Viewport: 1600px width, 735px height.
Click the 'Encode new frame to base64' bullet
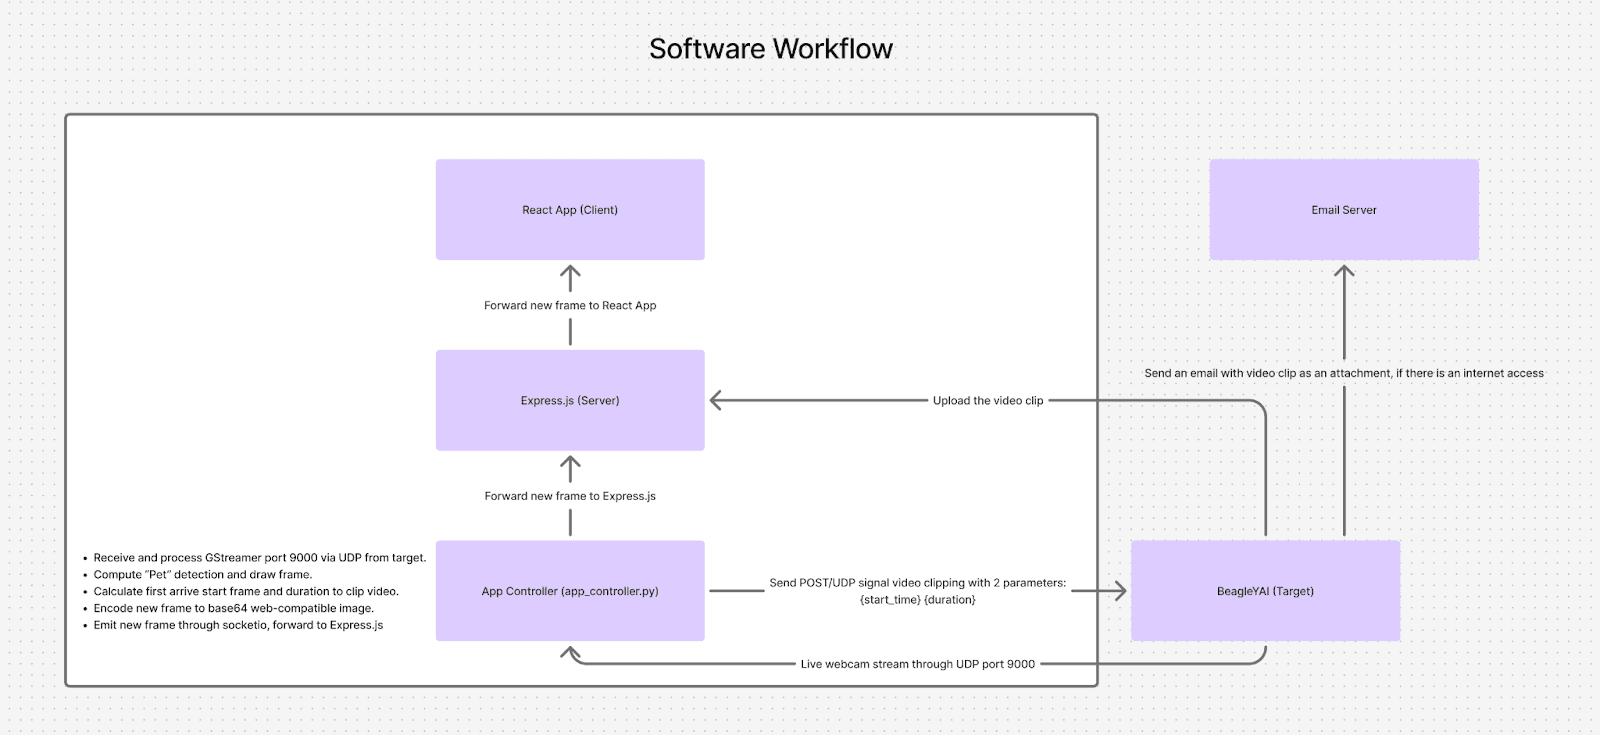(x=233, y=608)
